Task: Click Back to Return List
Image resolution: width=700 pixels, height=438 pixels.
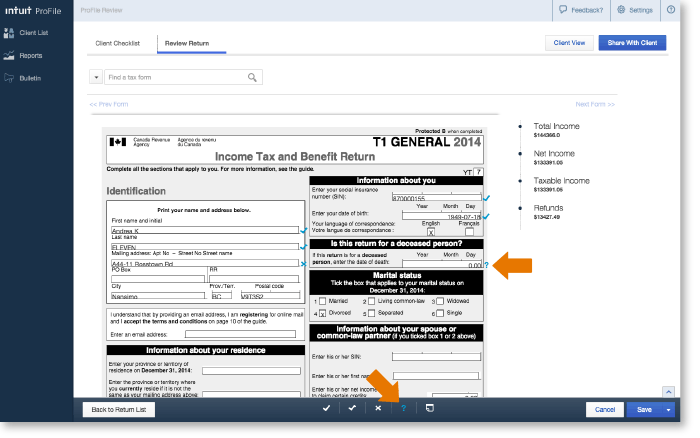Action: pos(119,409)
